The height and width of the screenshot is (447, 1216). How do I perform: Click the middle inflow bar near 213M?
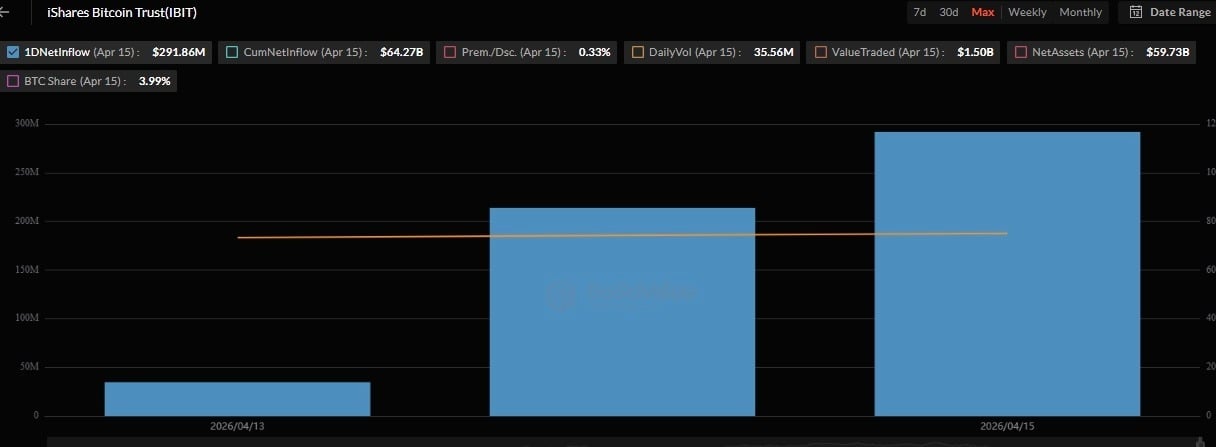pyautogui.click(x=622, y=312)
